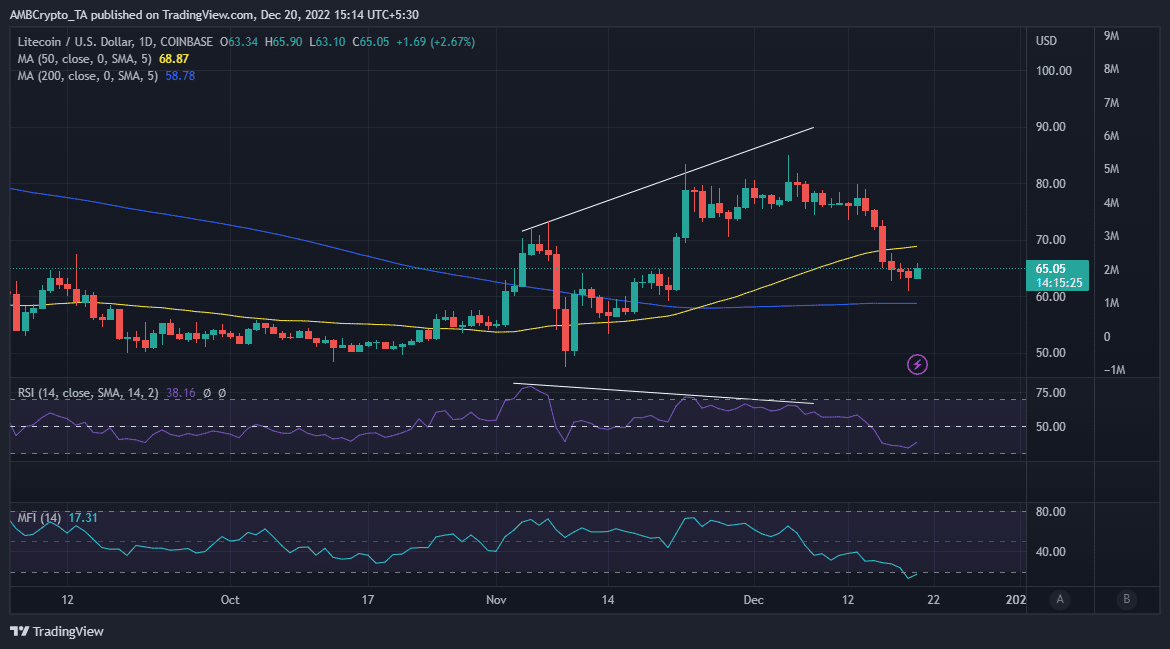Select the MA 50 indicator legend
The width and height of the screenshot is (1170, 649).
click(85, 59)
